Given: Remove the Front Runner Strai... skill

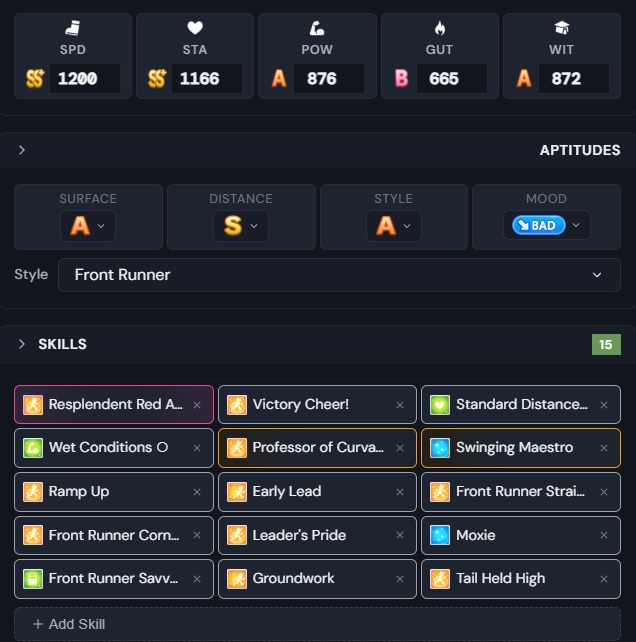Looking at the screenshot, I should coord(604,492).
